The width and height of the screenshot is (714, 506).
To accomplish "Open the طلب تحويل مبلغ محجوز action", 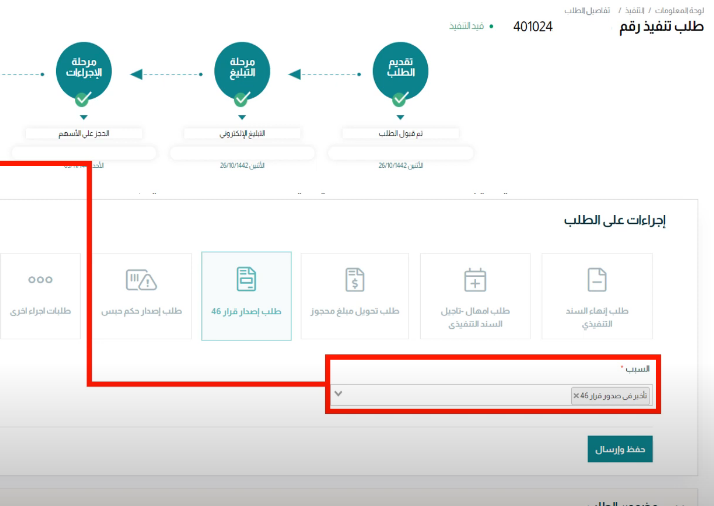I will (x=355, y=297).
